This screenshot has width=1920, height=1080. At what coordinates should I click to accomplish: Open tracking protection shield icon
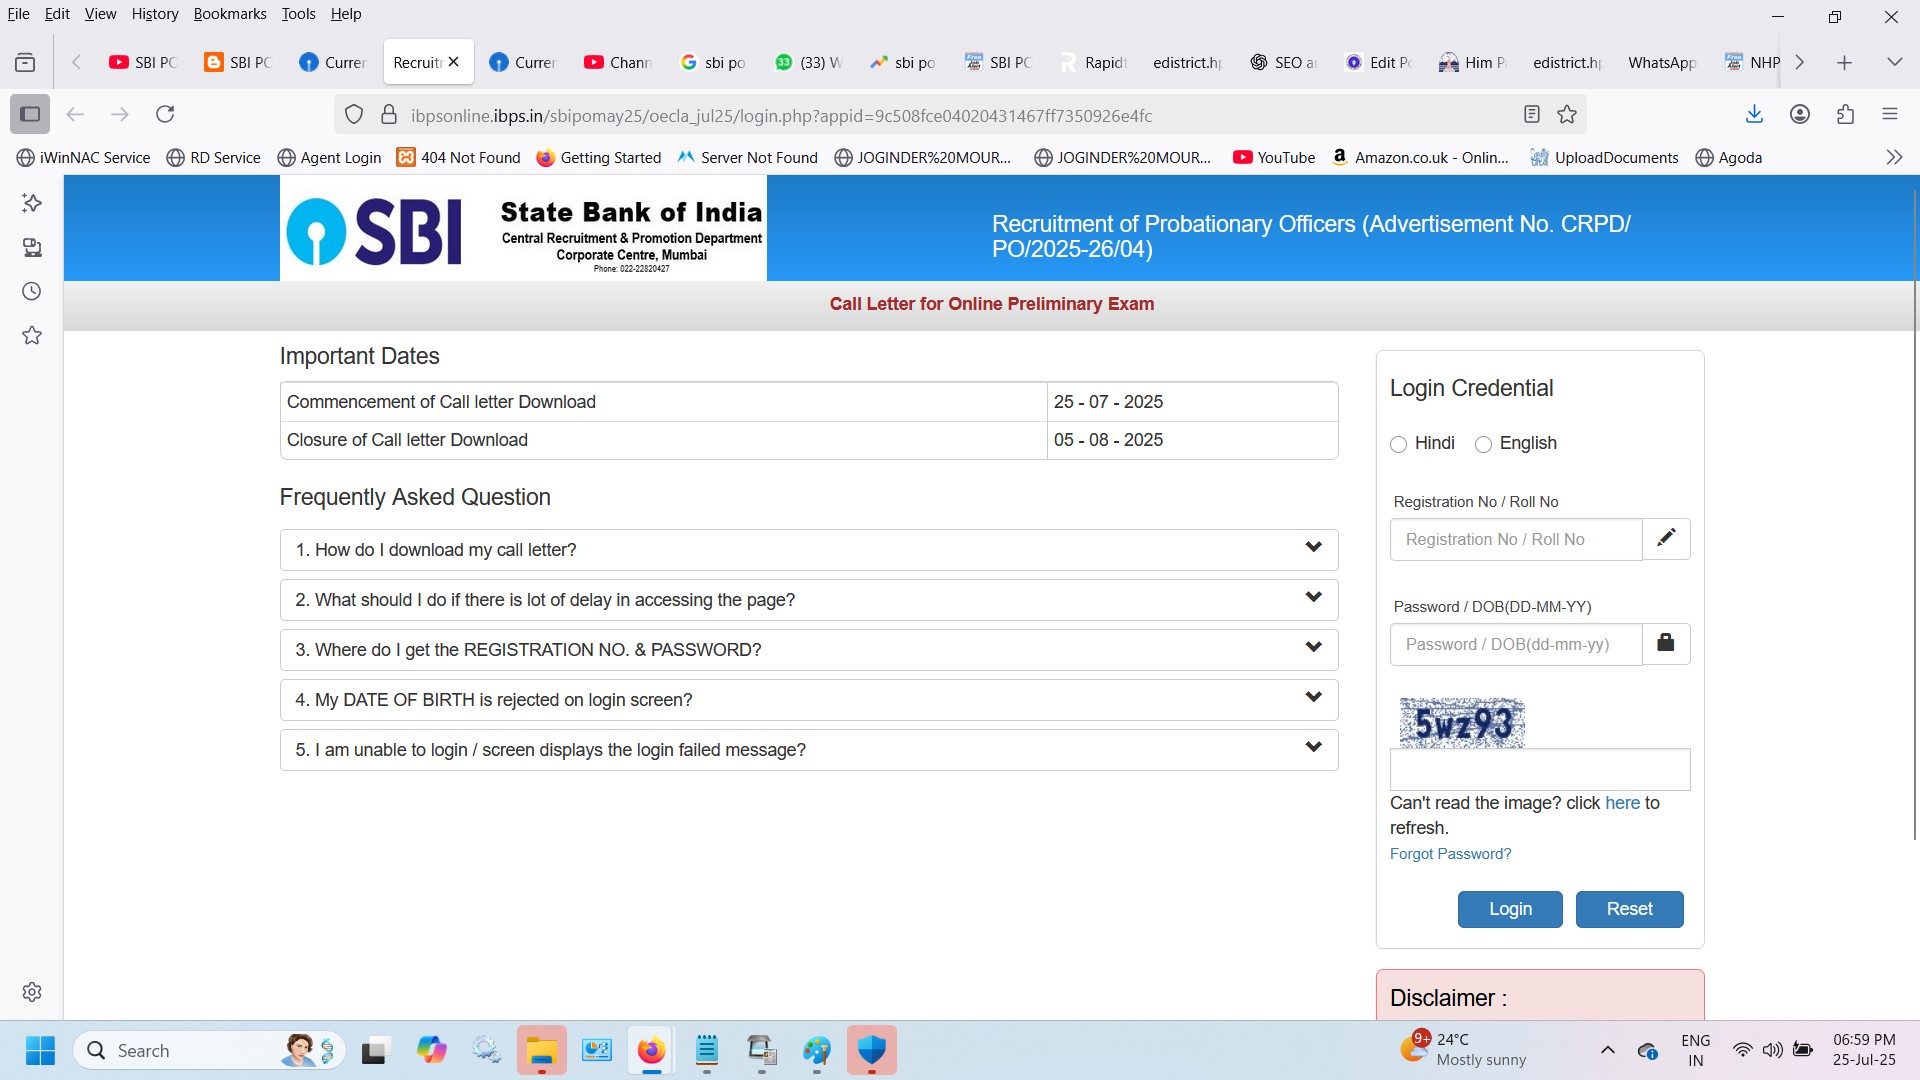tap(354, 115)
